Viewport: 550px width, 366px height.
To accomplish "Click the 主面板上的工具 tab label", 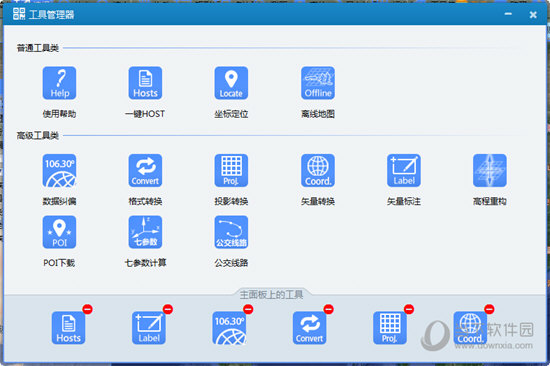I will pos(271,294).
